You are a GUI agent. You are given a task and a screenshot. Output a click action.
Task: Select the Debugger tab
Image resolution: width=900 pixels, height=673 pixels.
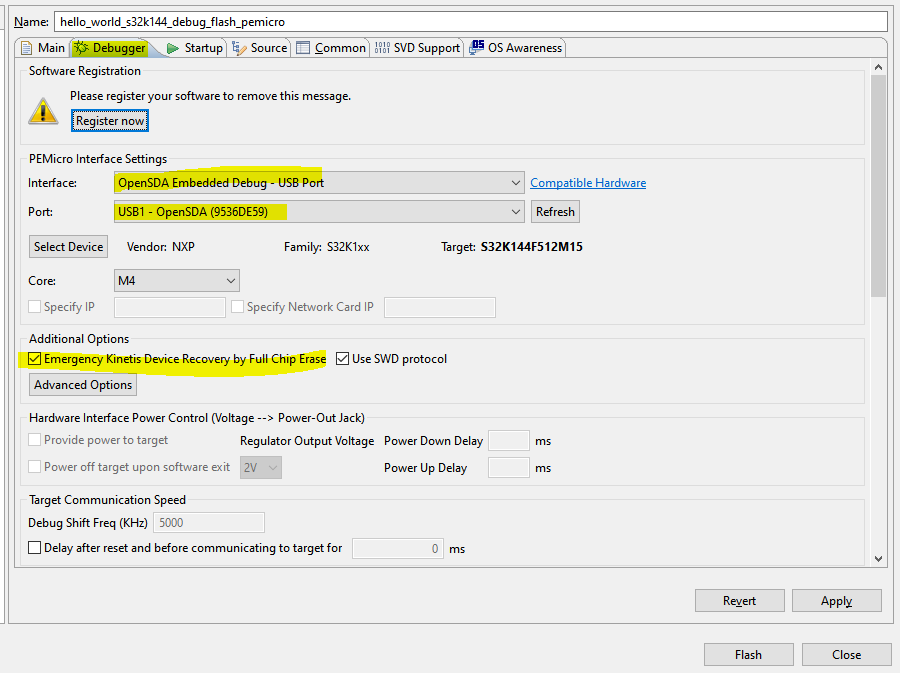pos(110,48)
